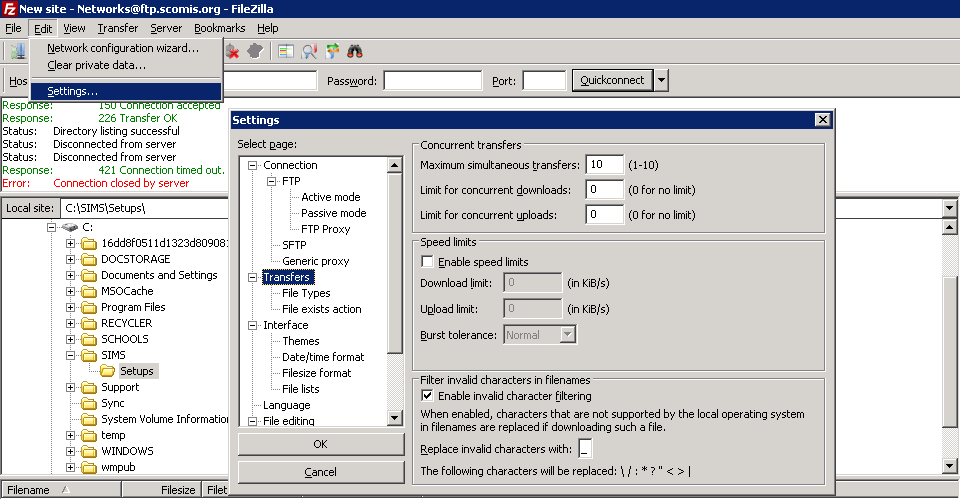
Task: Close the Settings dialog with X
Action: [x=822, y=120]
